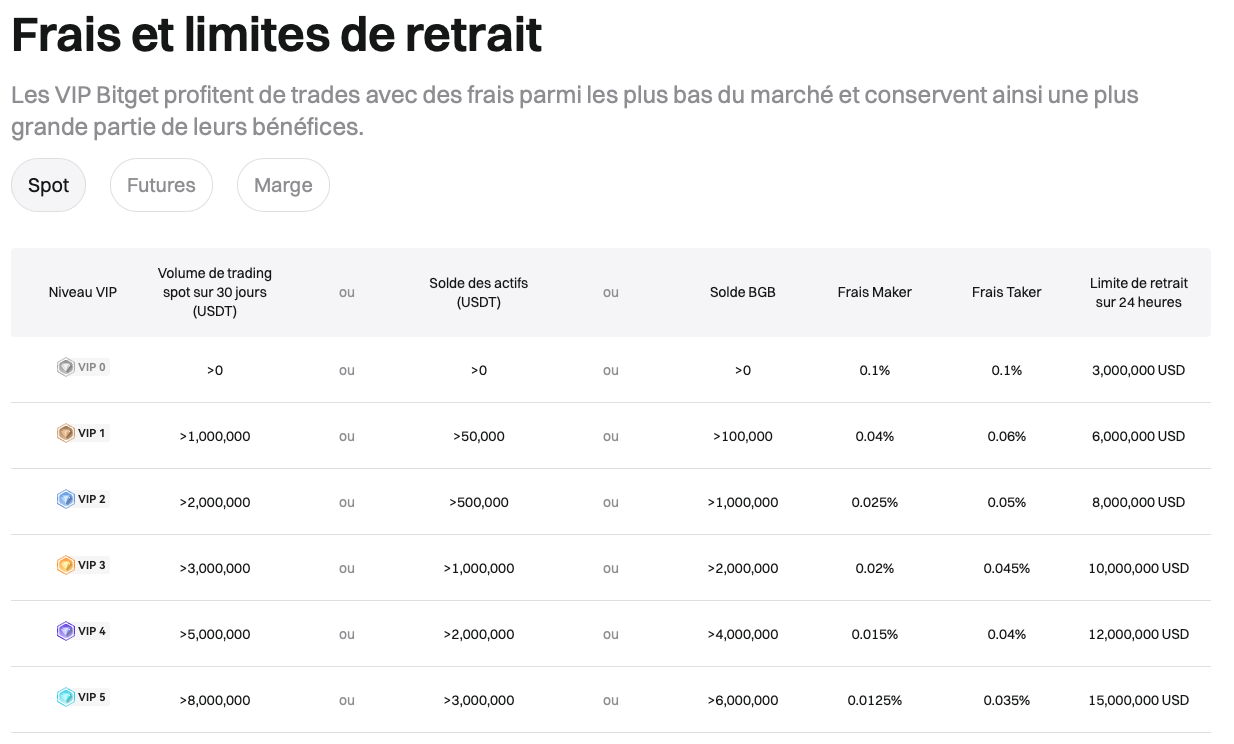Click the 30-day spot trading volume header
Image resolution: width=1234 pixels, height=744 pixels.
(214, 292)
